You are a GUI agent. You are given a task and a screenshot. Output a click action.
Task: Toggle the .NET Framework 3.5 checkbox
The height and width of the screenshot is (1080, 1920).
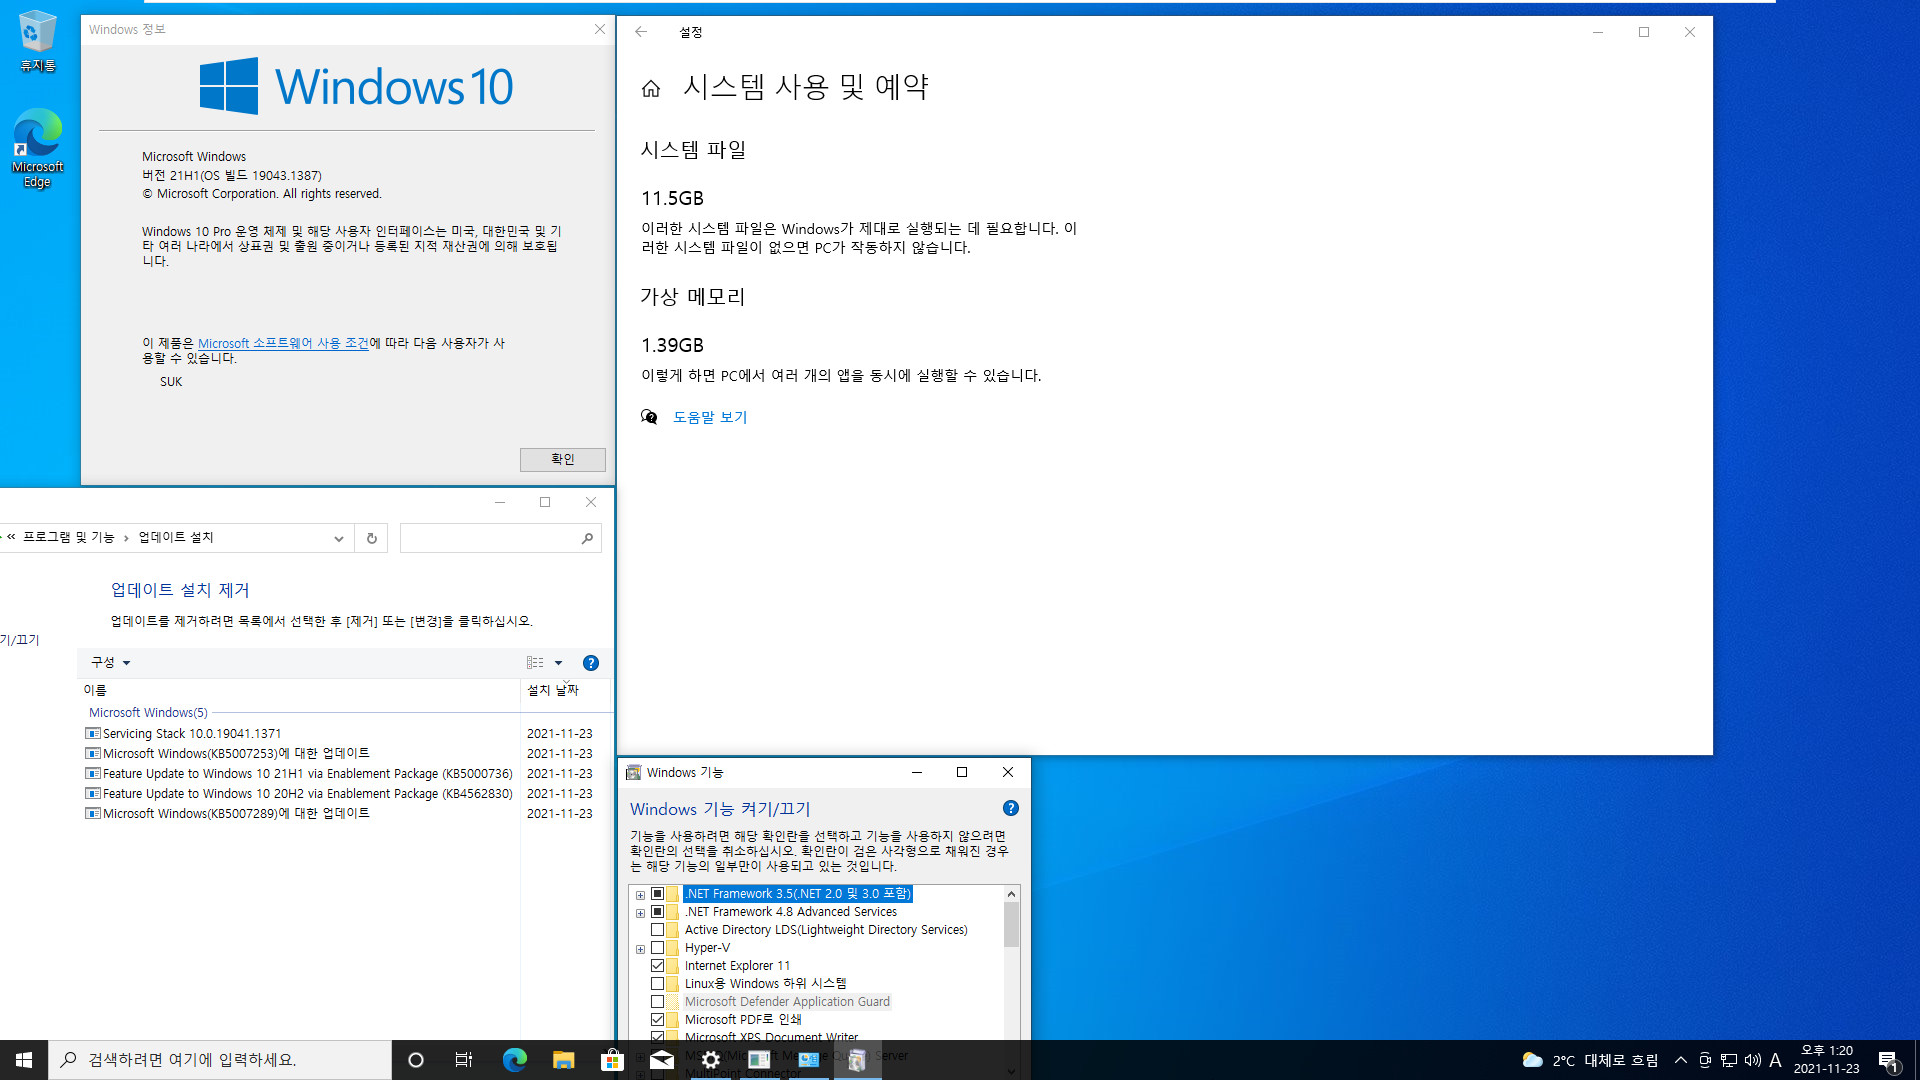click(x=657, y=894)
